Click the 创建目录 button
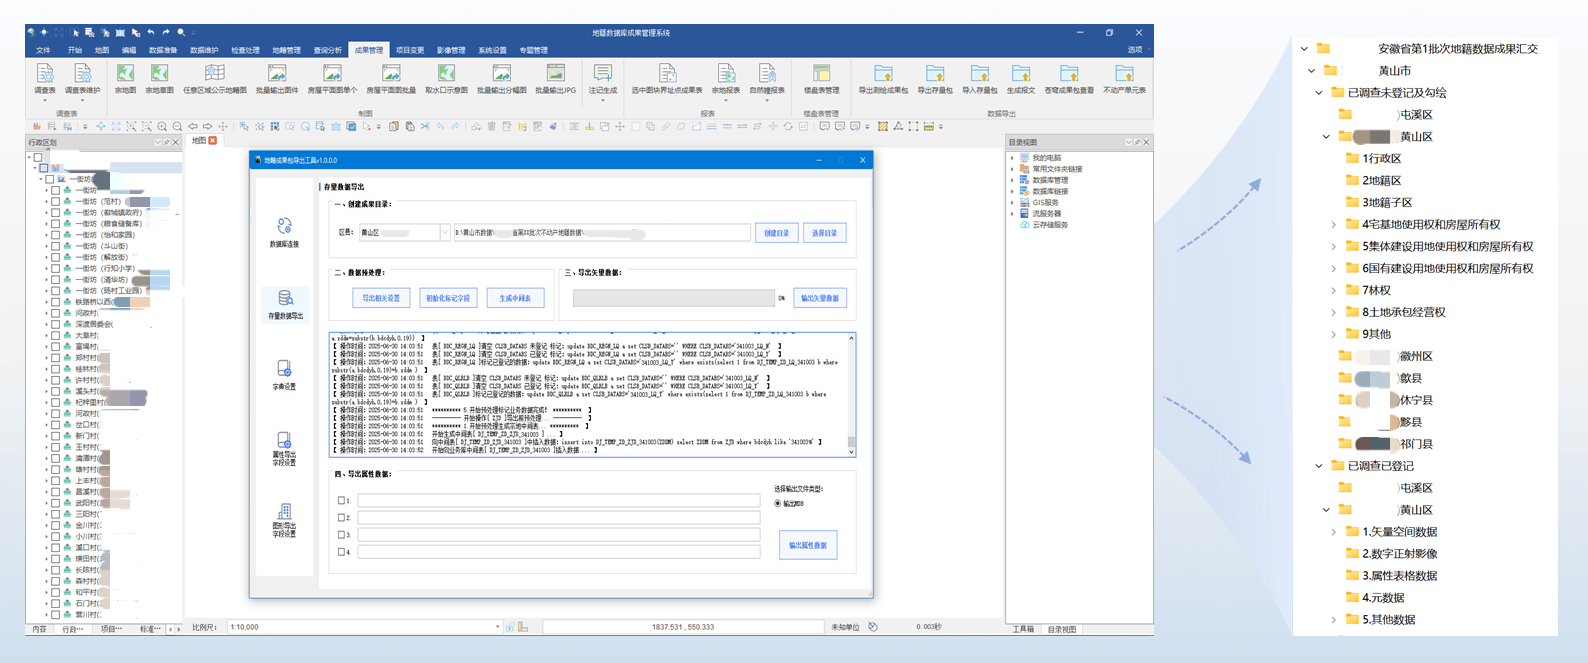Screen dimensions: 1588x663 pyautogui.click(x=776, y=233)
